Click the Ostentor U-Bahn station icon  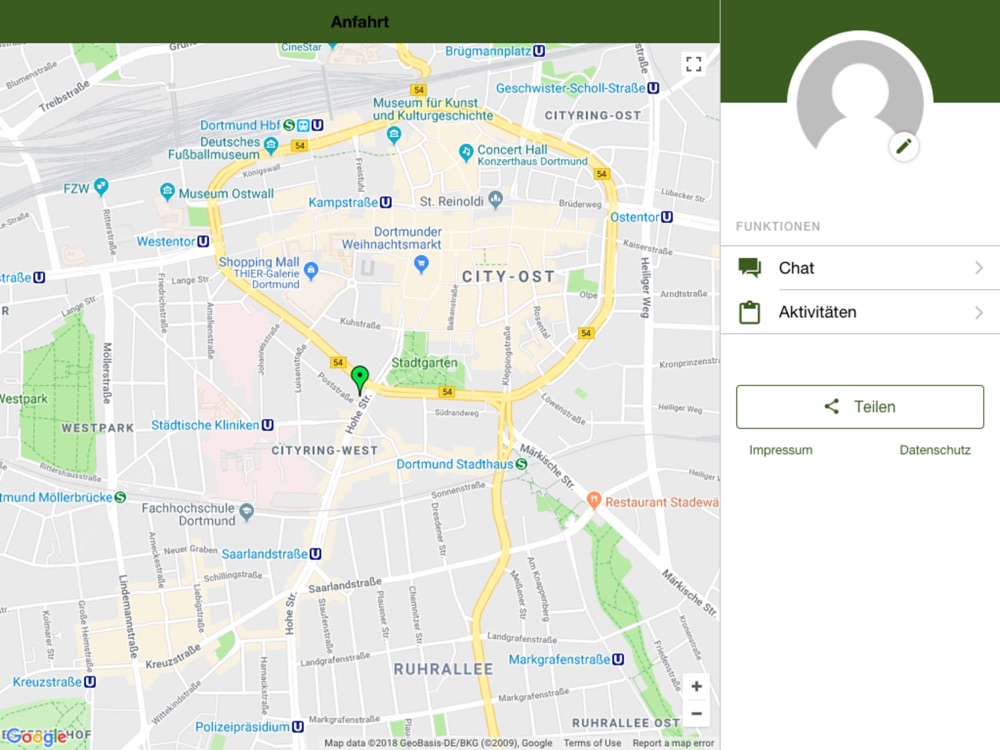(x=667, y=217)
